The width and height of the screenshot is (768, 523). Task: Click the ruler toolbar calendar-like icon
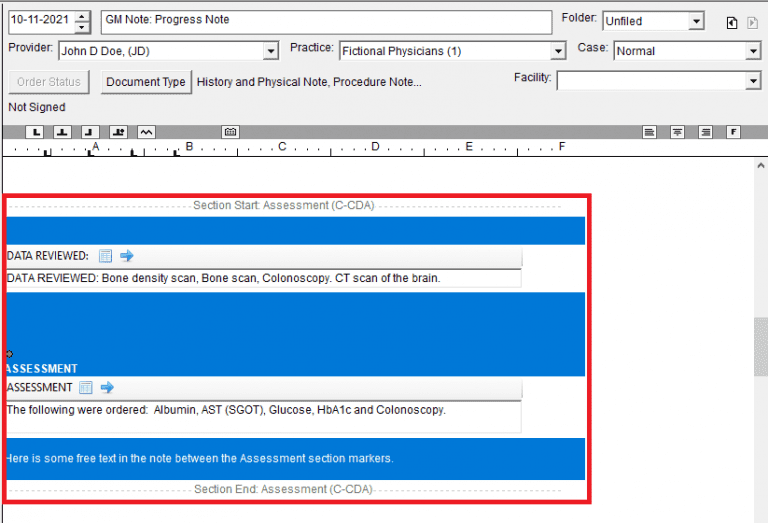tap(230, 132)
